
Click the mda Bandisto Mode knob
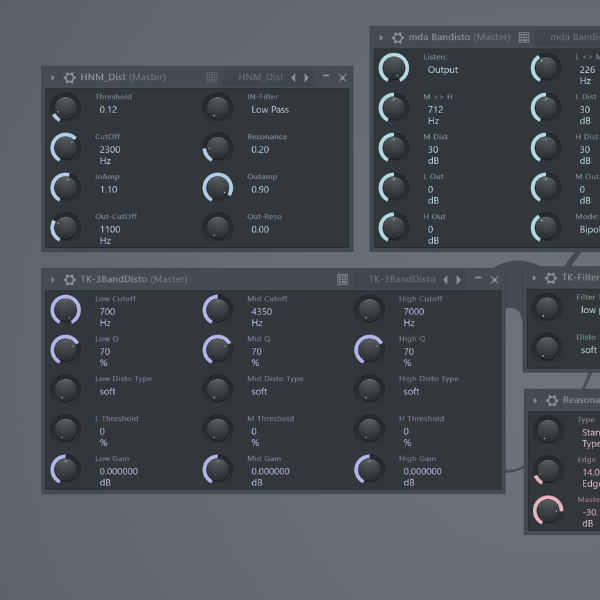(546, 228)
